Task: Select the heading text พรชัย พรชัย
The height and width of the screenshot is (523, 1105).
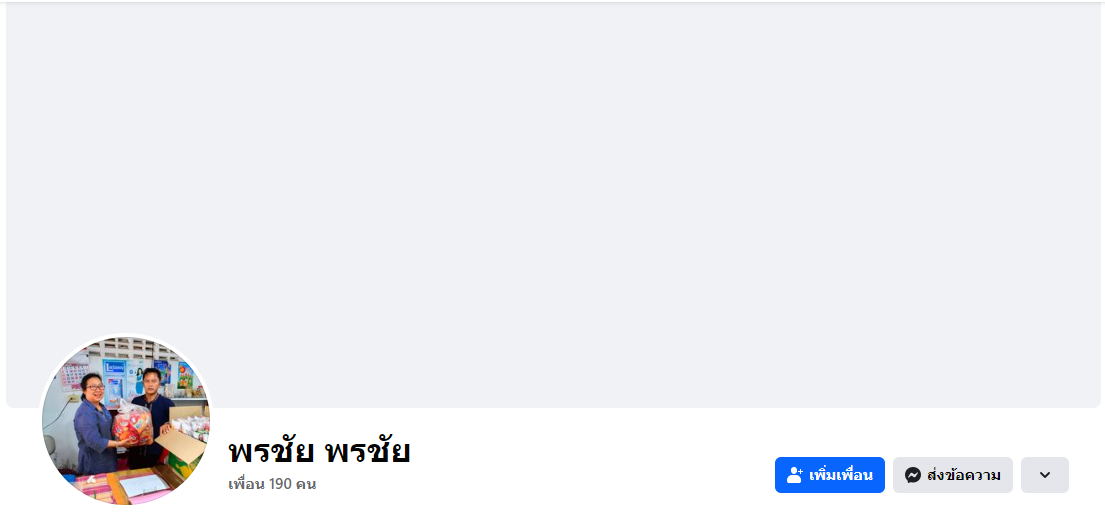Action: click(x=319, y=451)
